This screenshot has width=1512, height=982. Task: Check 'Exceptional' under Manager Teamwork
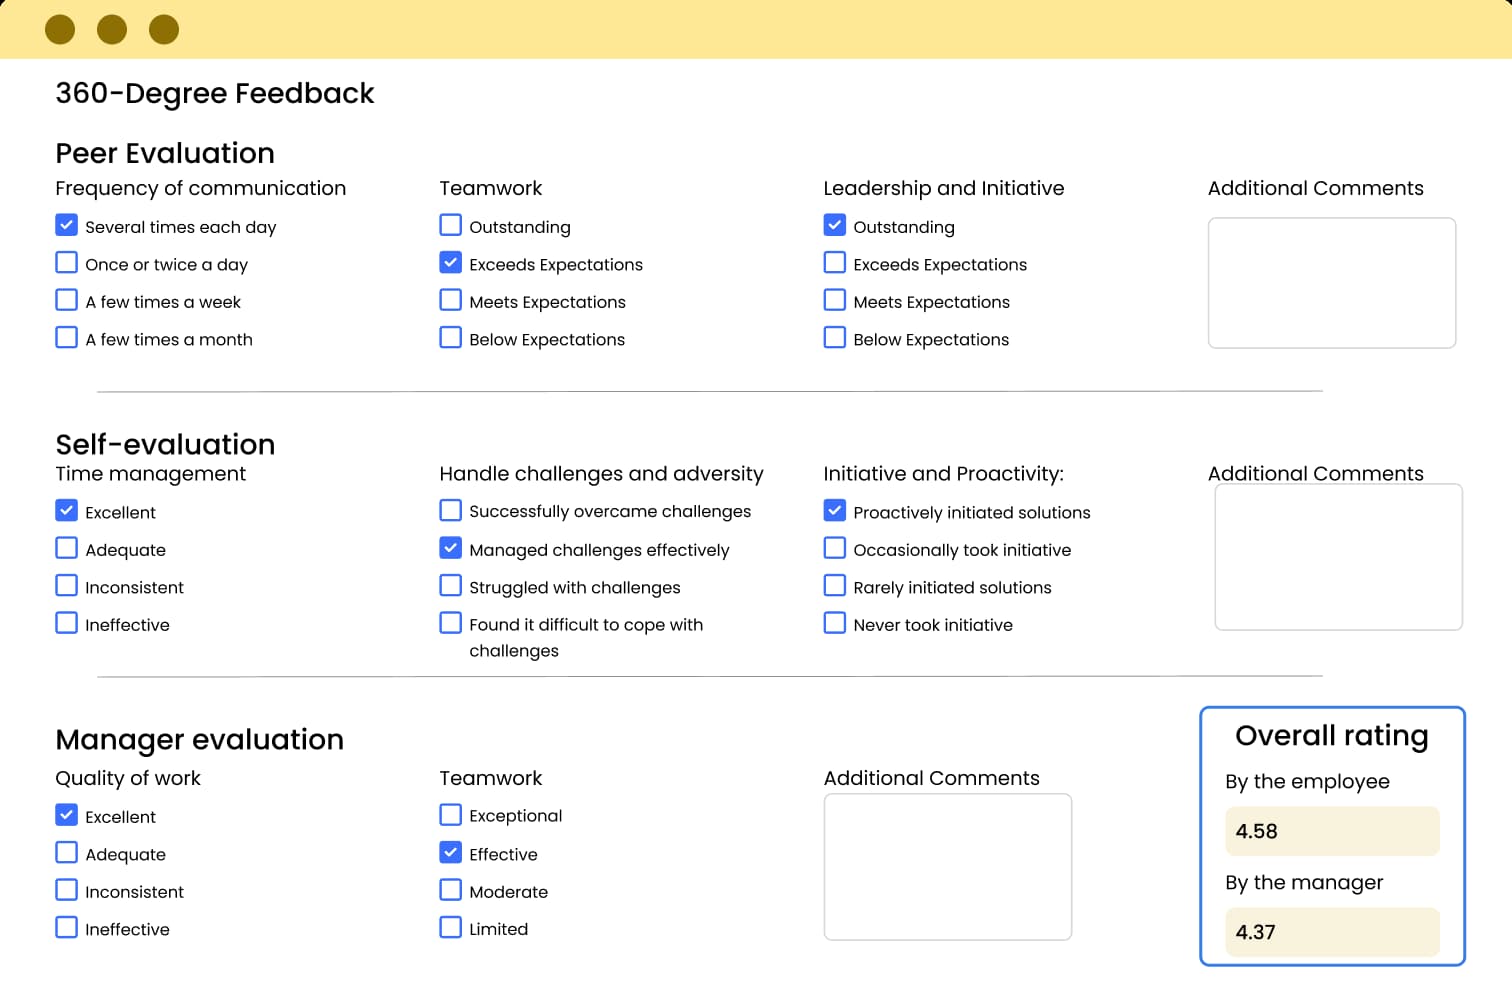[451, 815]
